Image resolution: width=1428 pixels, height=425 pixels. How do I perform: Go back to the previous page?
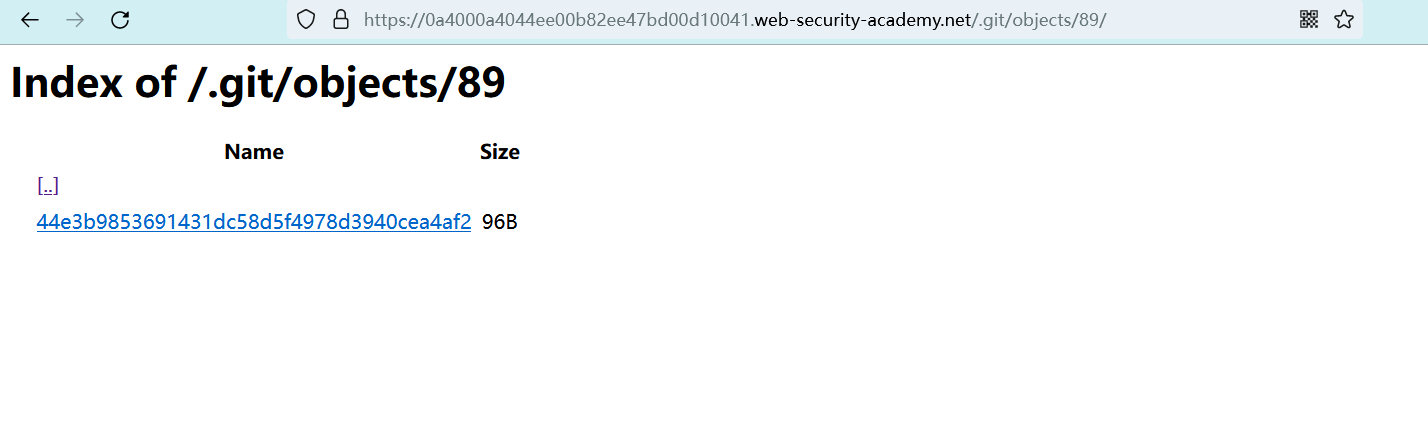tap(30, 20)
